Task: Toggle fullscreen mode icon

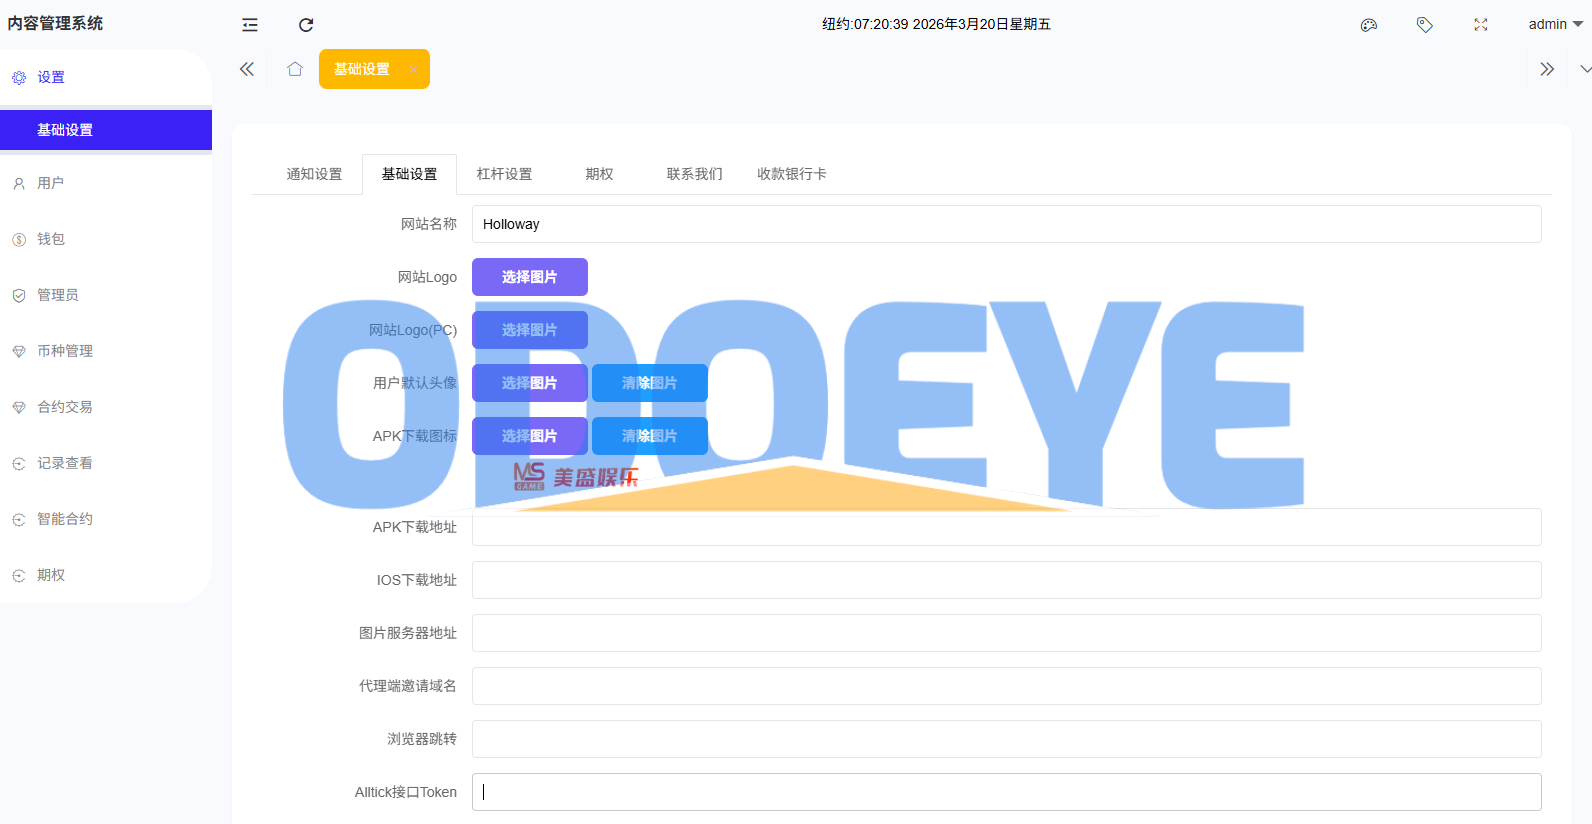Action: click(1481, 25)
